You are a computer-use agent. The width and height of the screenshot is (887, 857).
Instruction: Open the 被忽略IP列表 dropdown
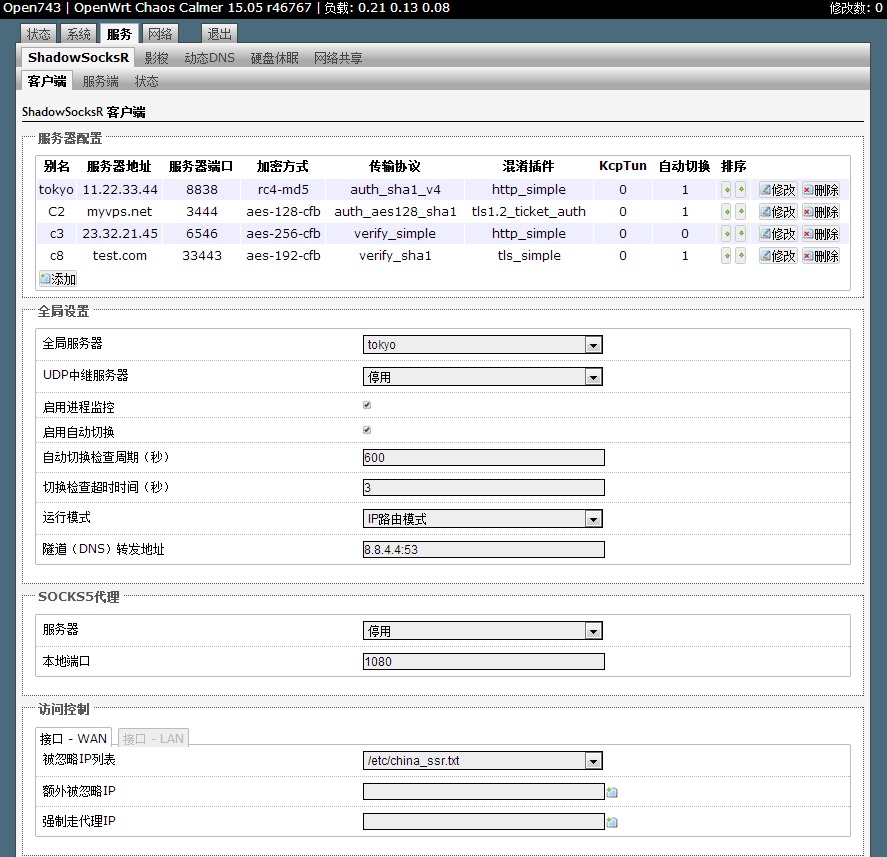coord(482,761)
